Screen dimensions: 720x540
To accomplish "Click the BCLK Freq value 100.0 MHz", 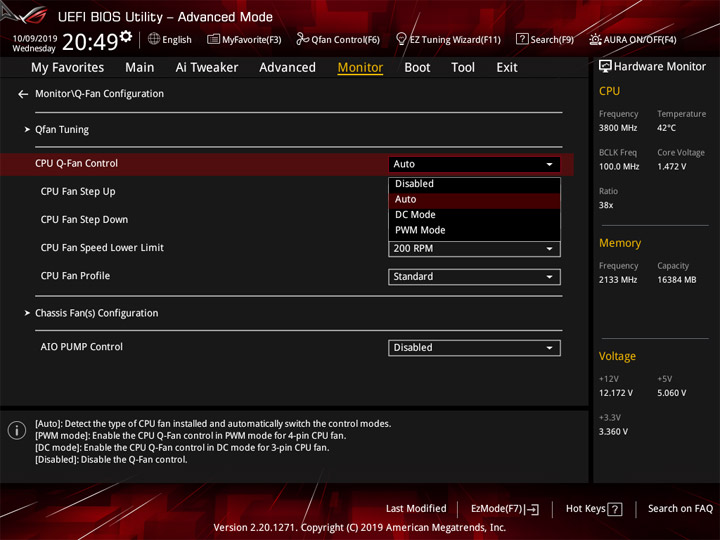I will click(x=619, y=167).
